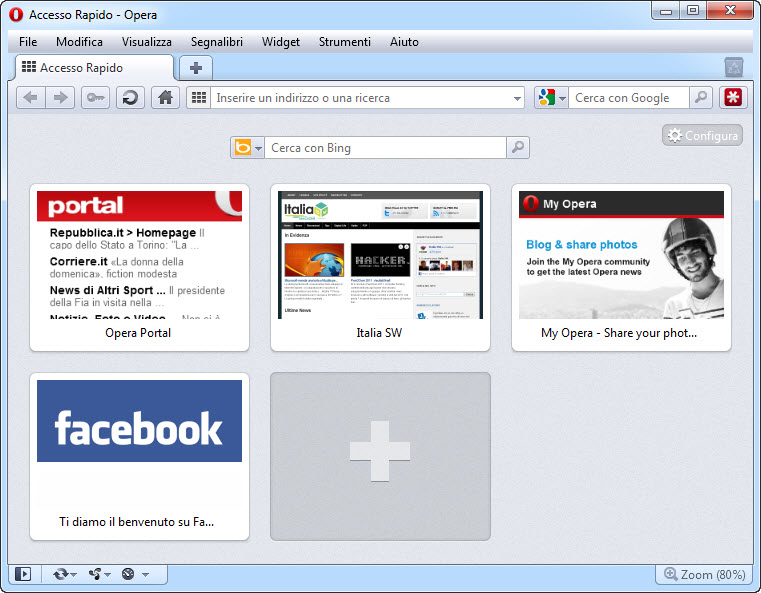Add a new tab with plus button

click(196, 68)
